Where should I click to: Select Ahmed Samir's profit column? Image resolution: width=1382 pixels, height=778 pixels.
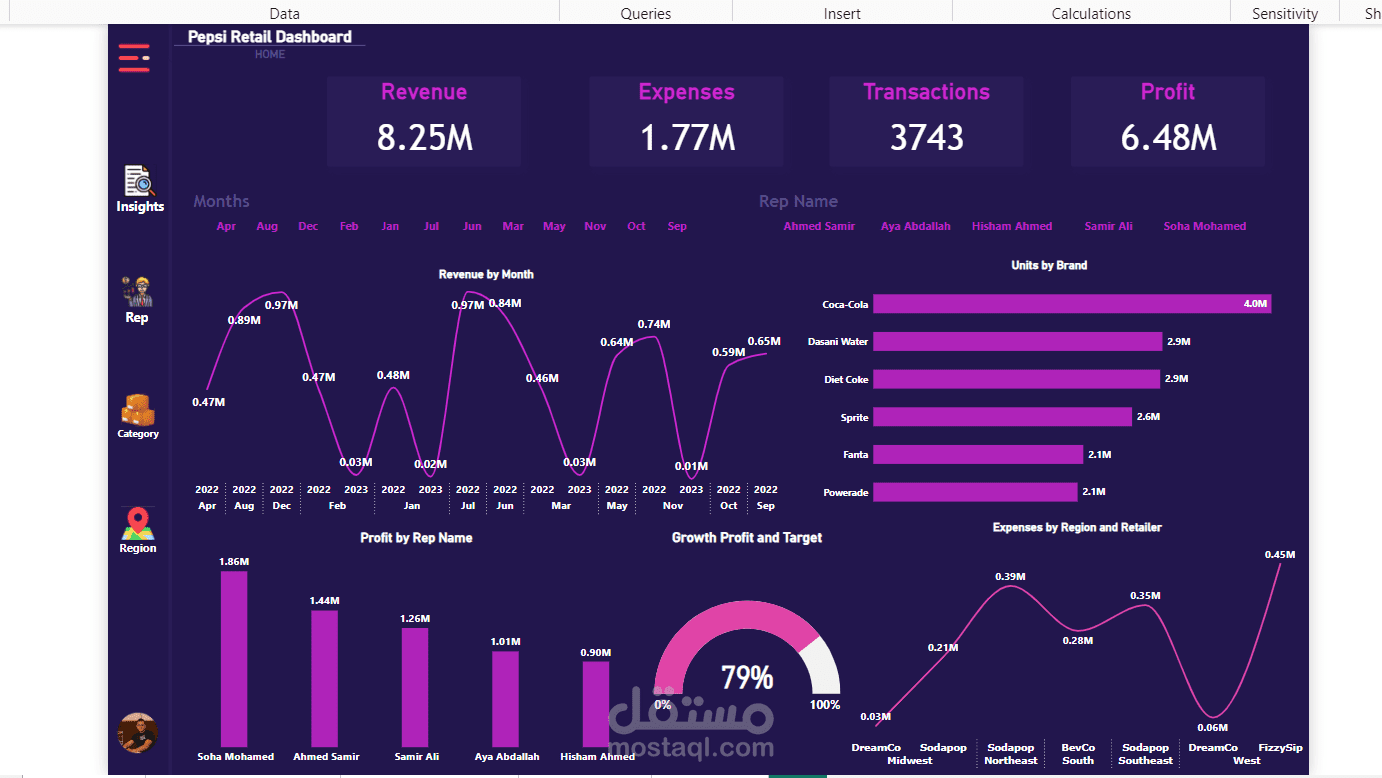pyautogui.click(x=325, y=678)
